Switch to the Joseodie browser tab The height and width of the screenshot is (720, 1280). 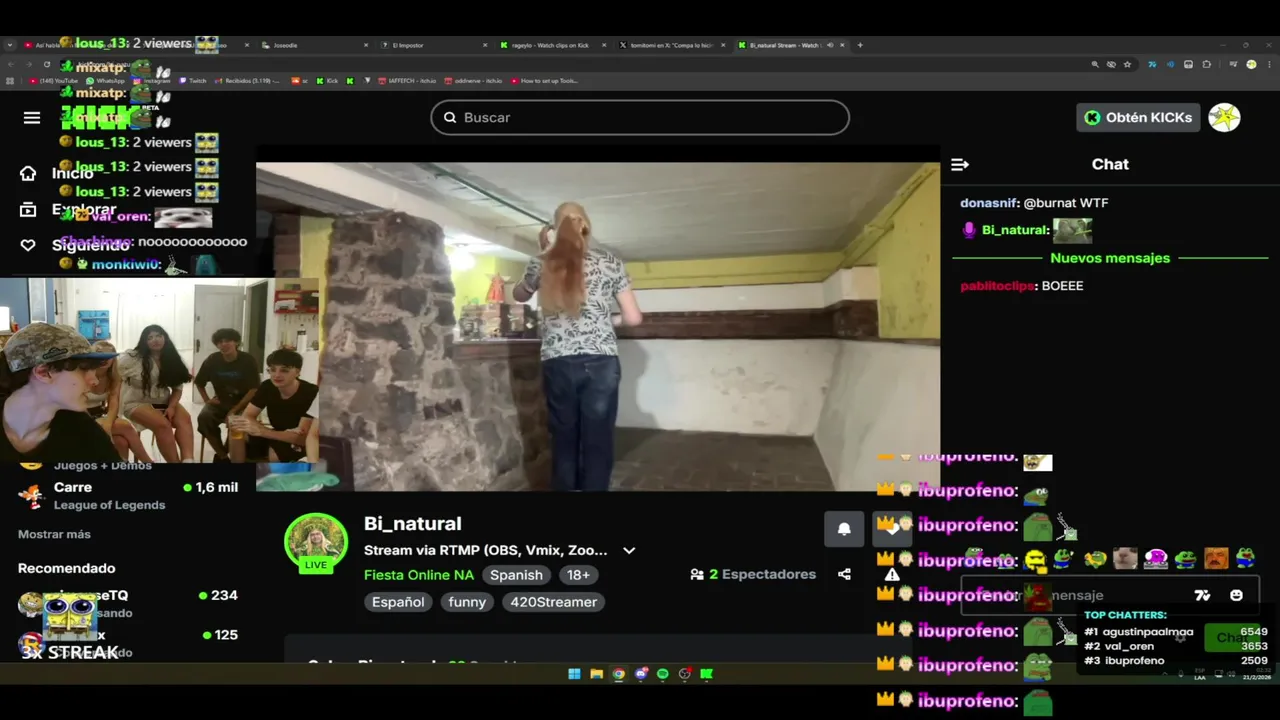pos(315,45)
